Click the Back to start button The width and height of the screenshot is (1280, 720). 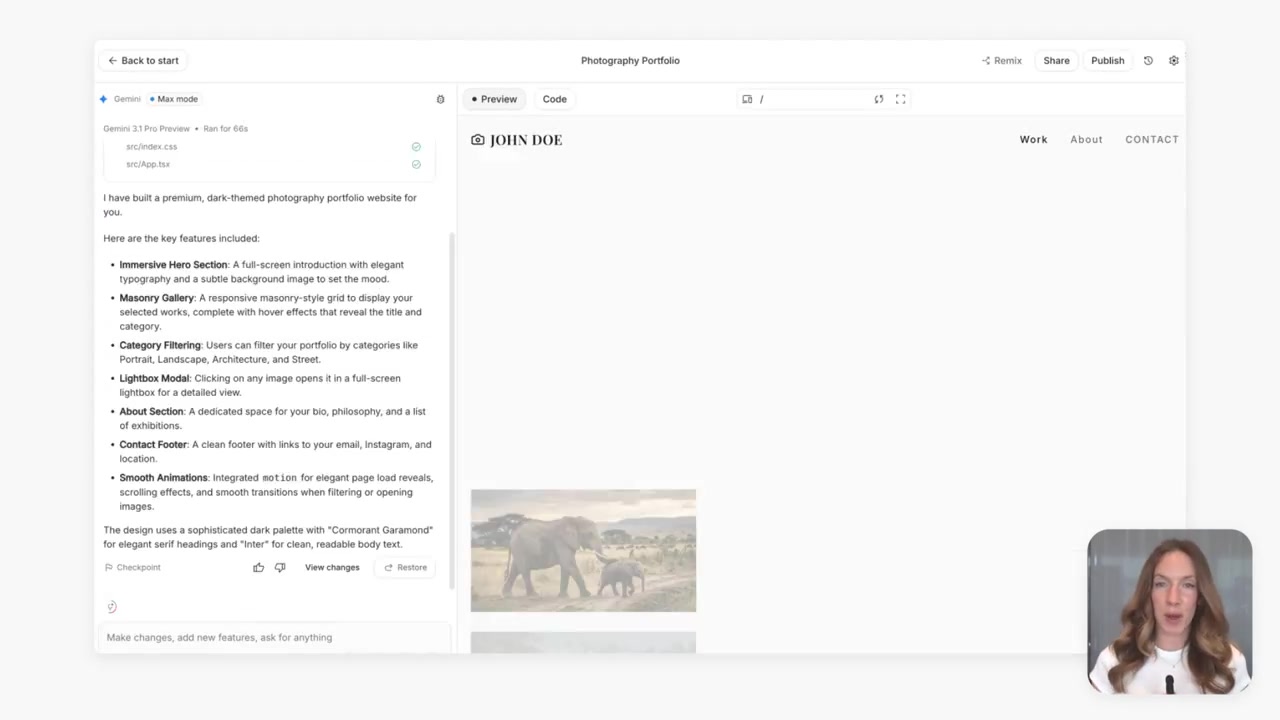[x=143, y=60]
